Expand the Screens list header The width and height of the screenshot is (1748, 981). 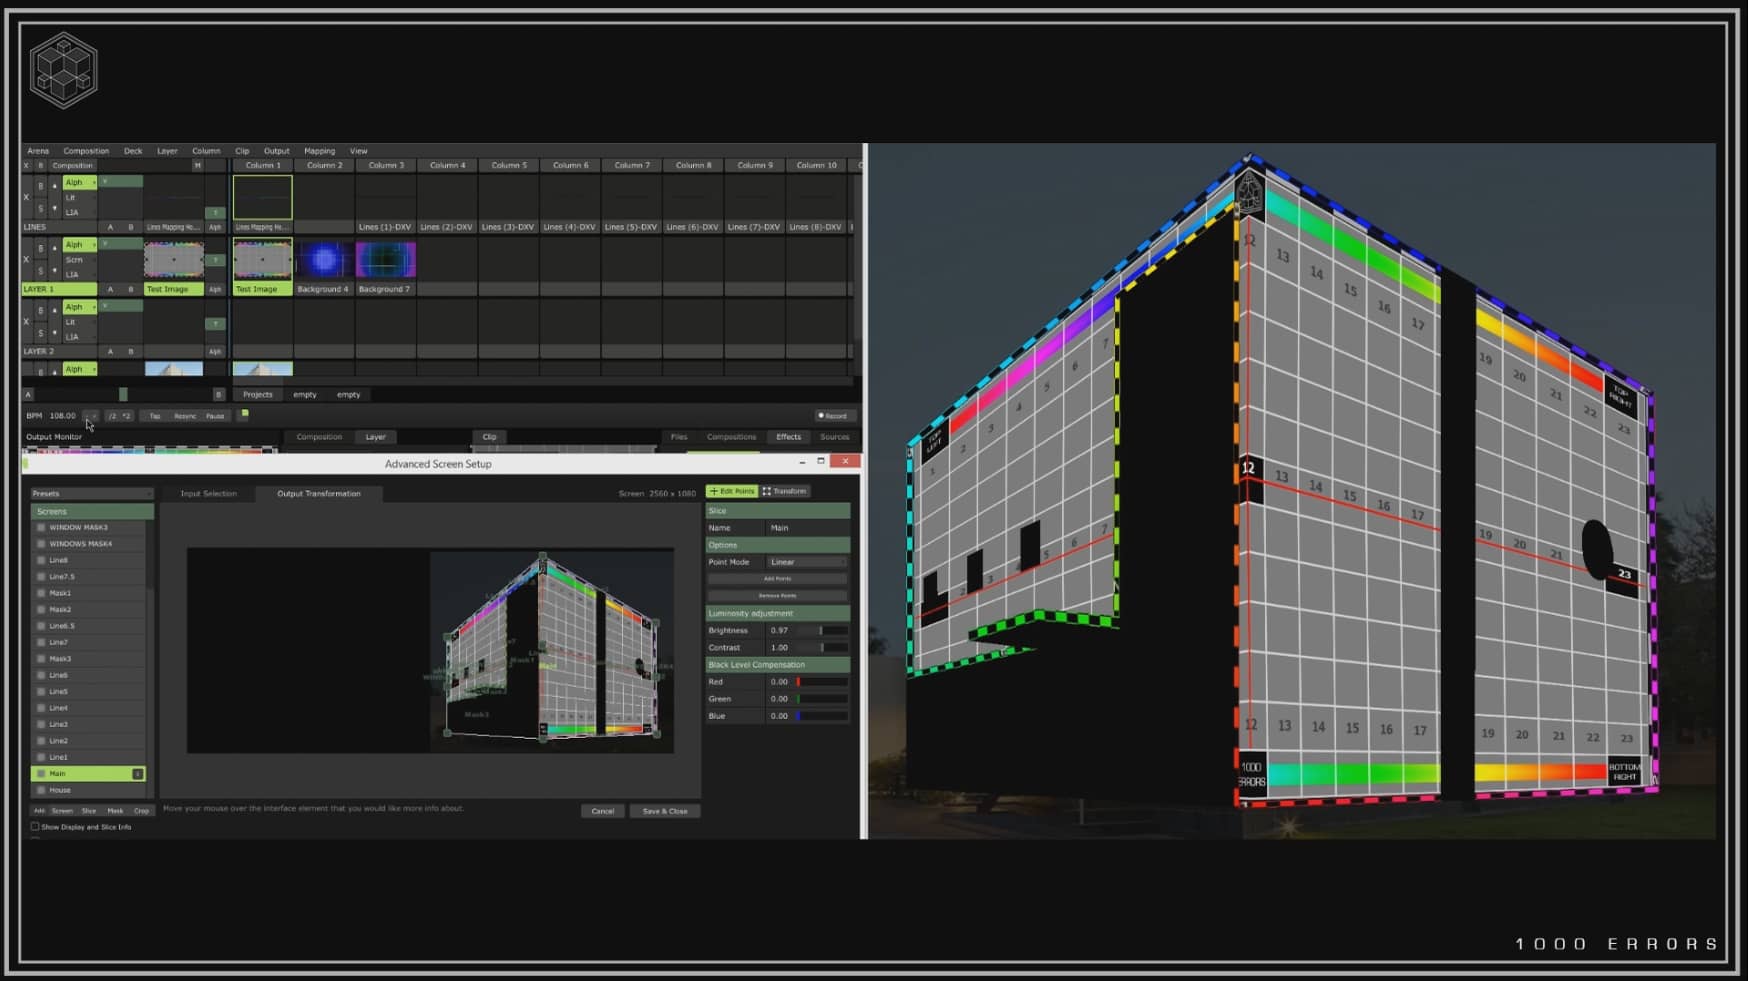point(91,511)
